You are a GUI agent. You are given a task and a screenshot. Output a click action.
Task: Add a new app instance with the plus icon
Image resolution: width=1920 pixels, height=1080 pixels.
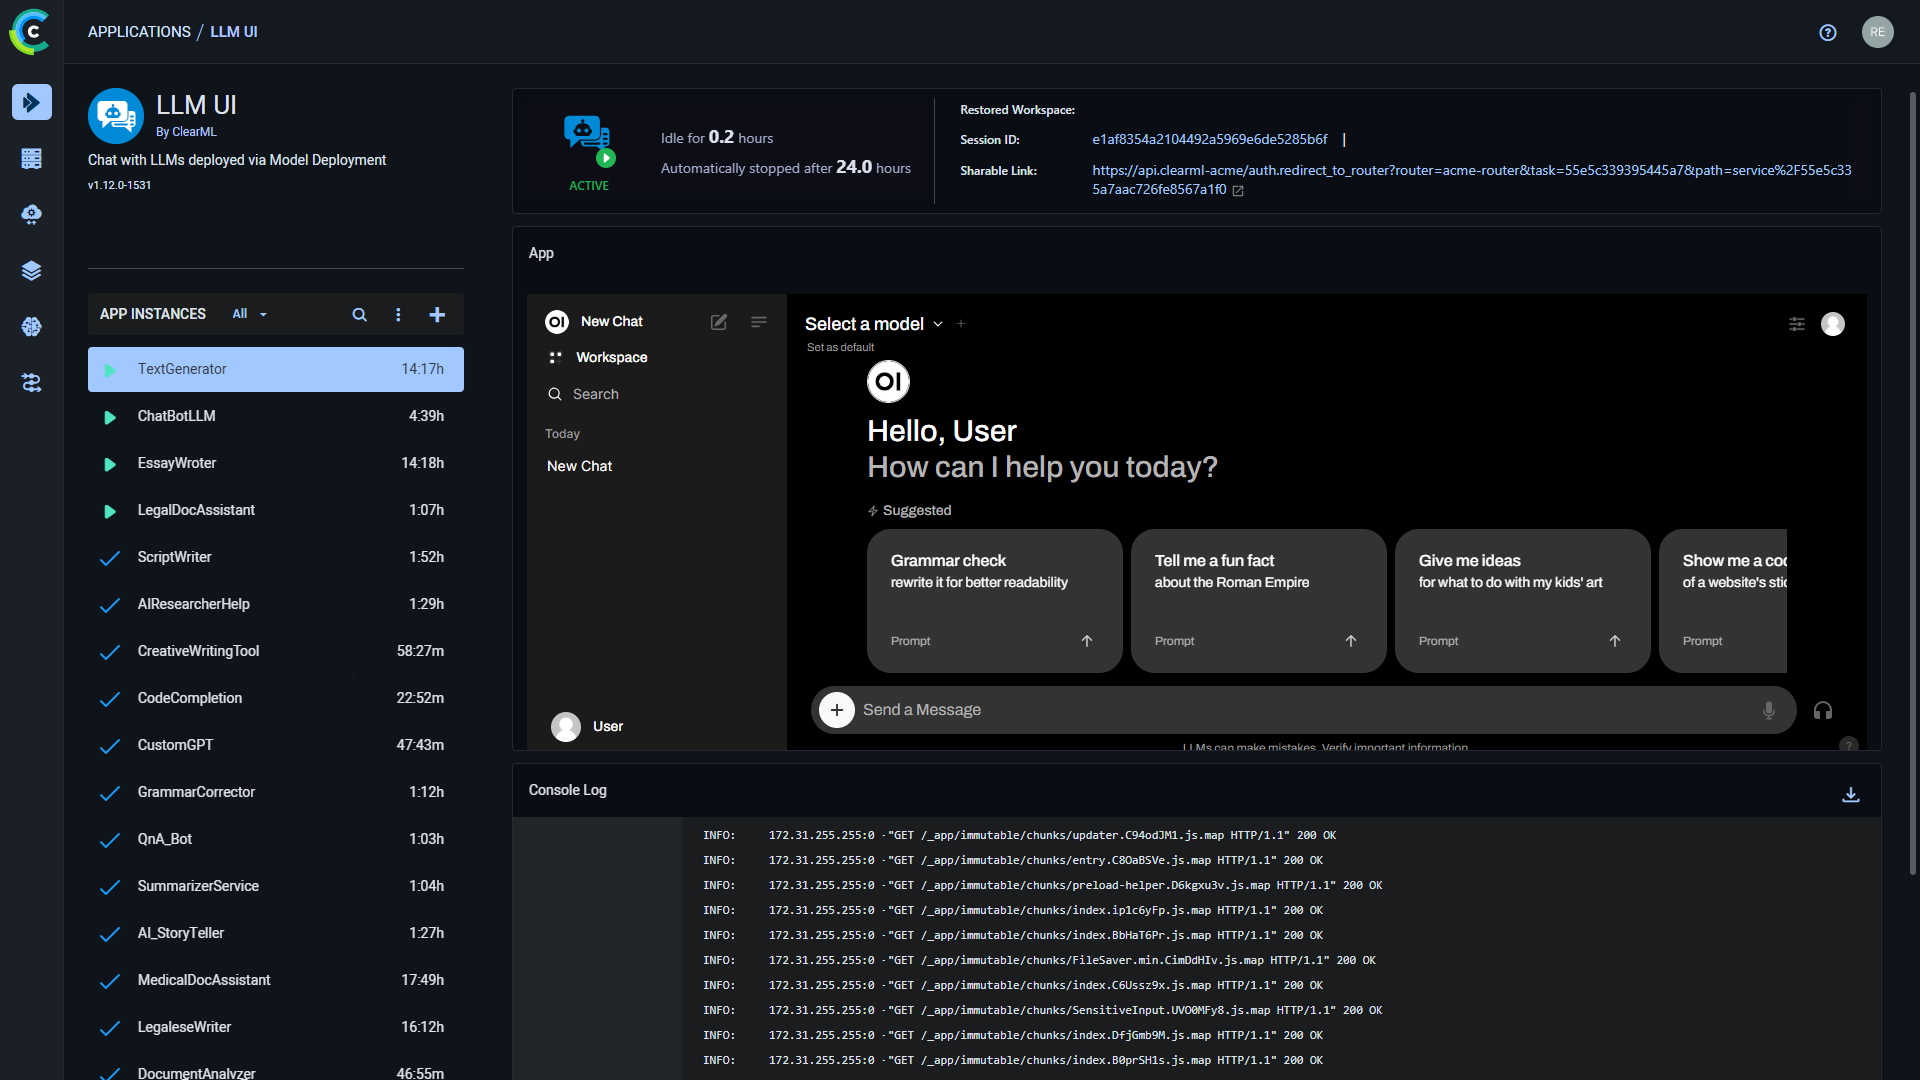pos(437,314)
